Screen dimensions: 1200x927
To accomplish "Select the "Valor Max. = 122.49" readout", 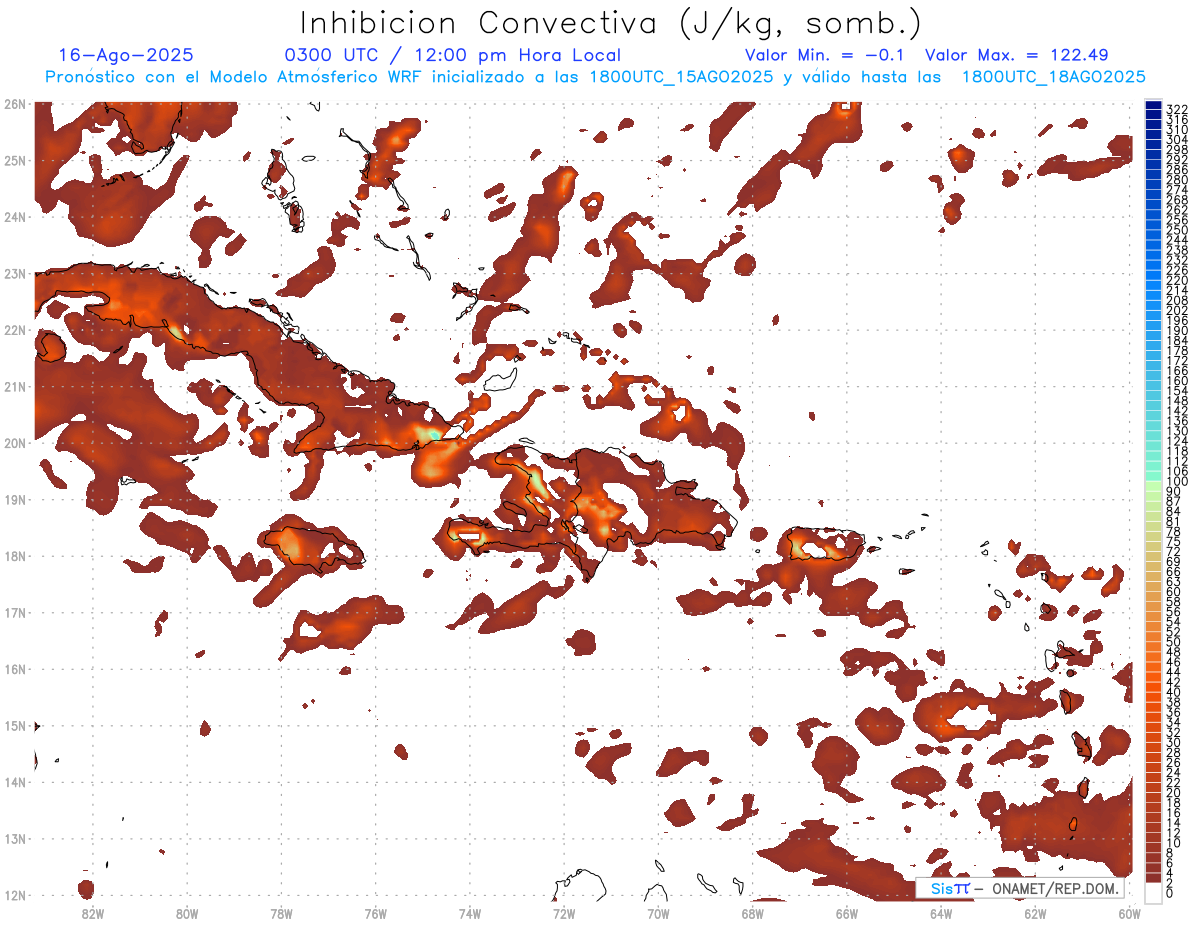I will point(1017,55).
